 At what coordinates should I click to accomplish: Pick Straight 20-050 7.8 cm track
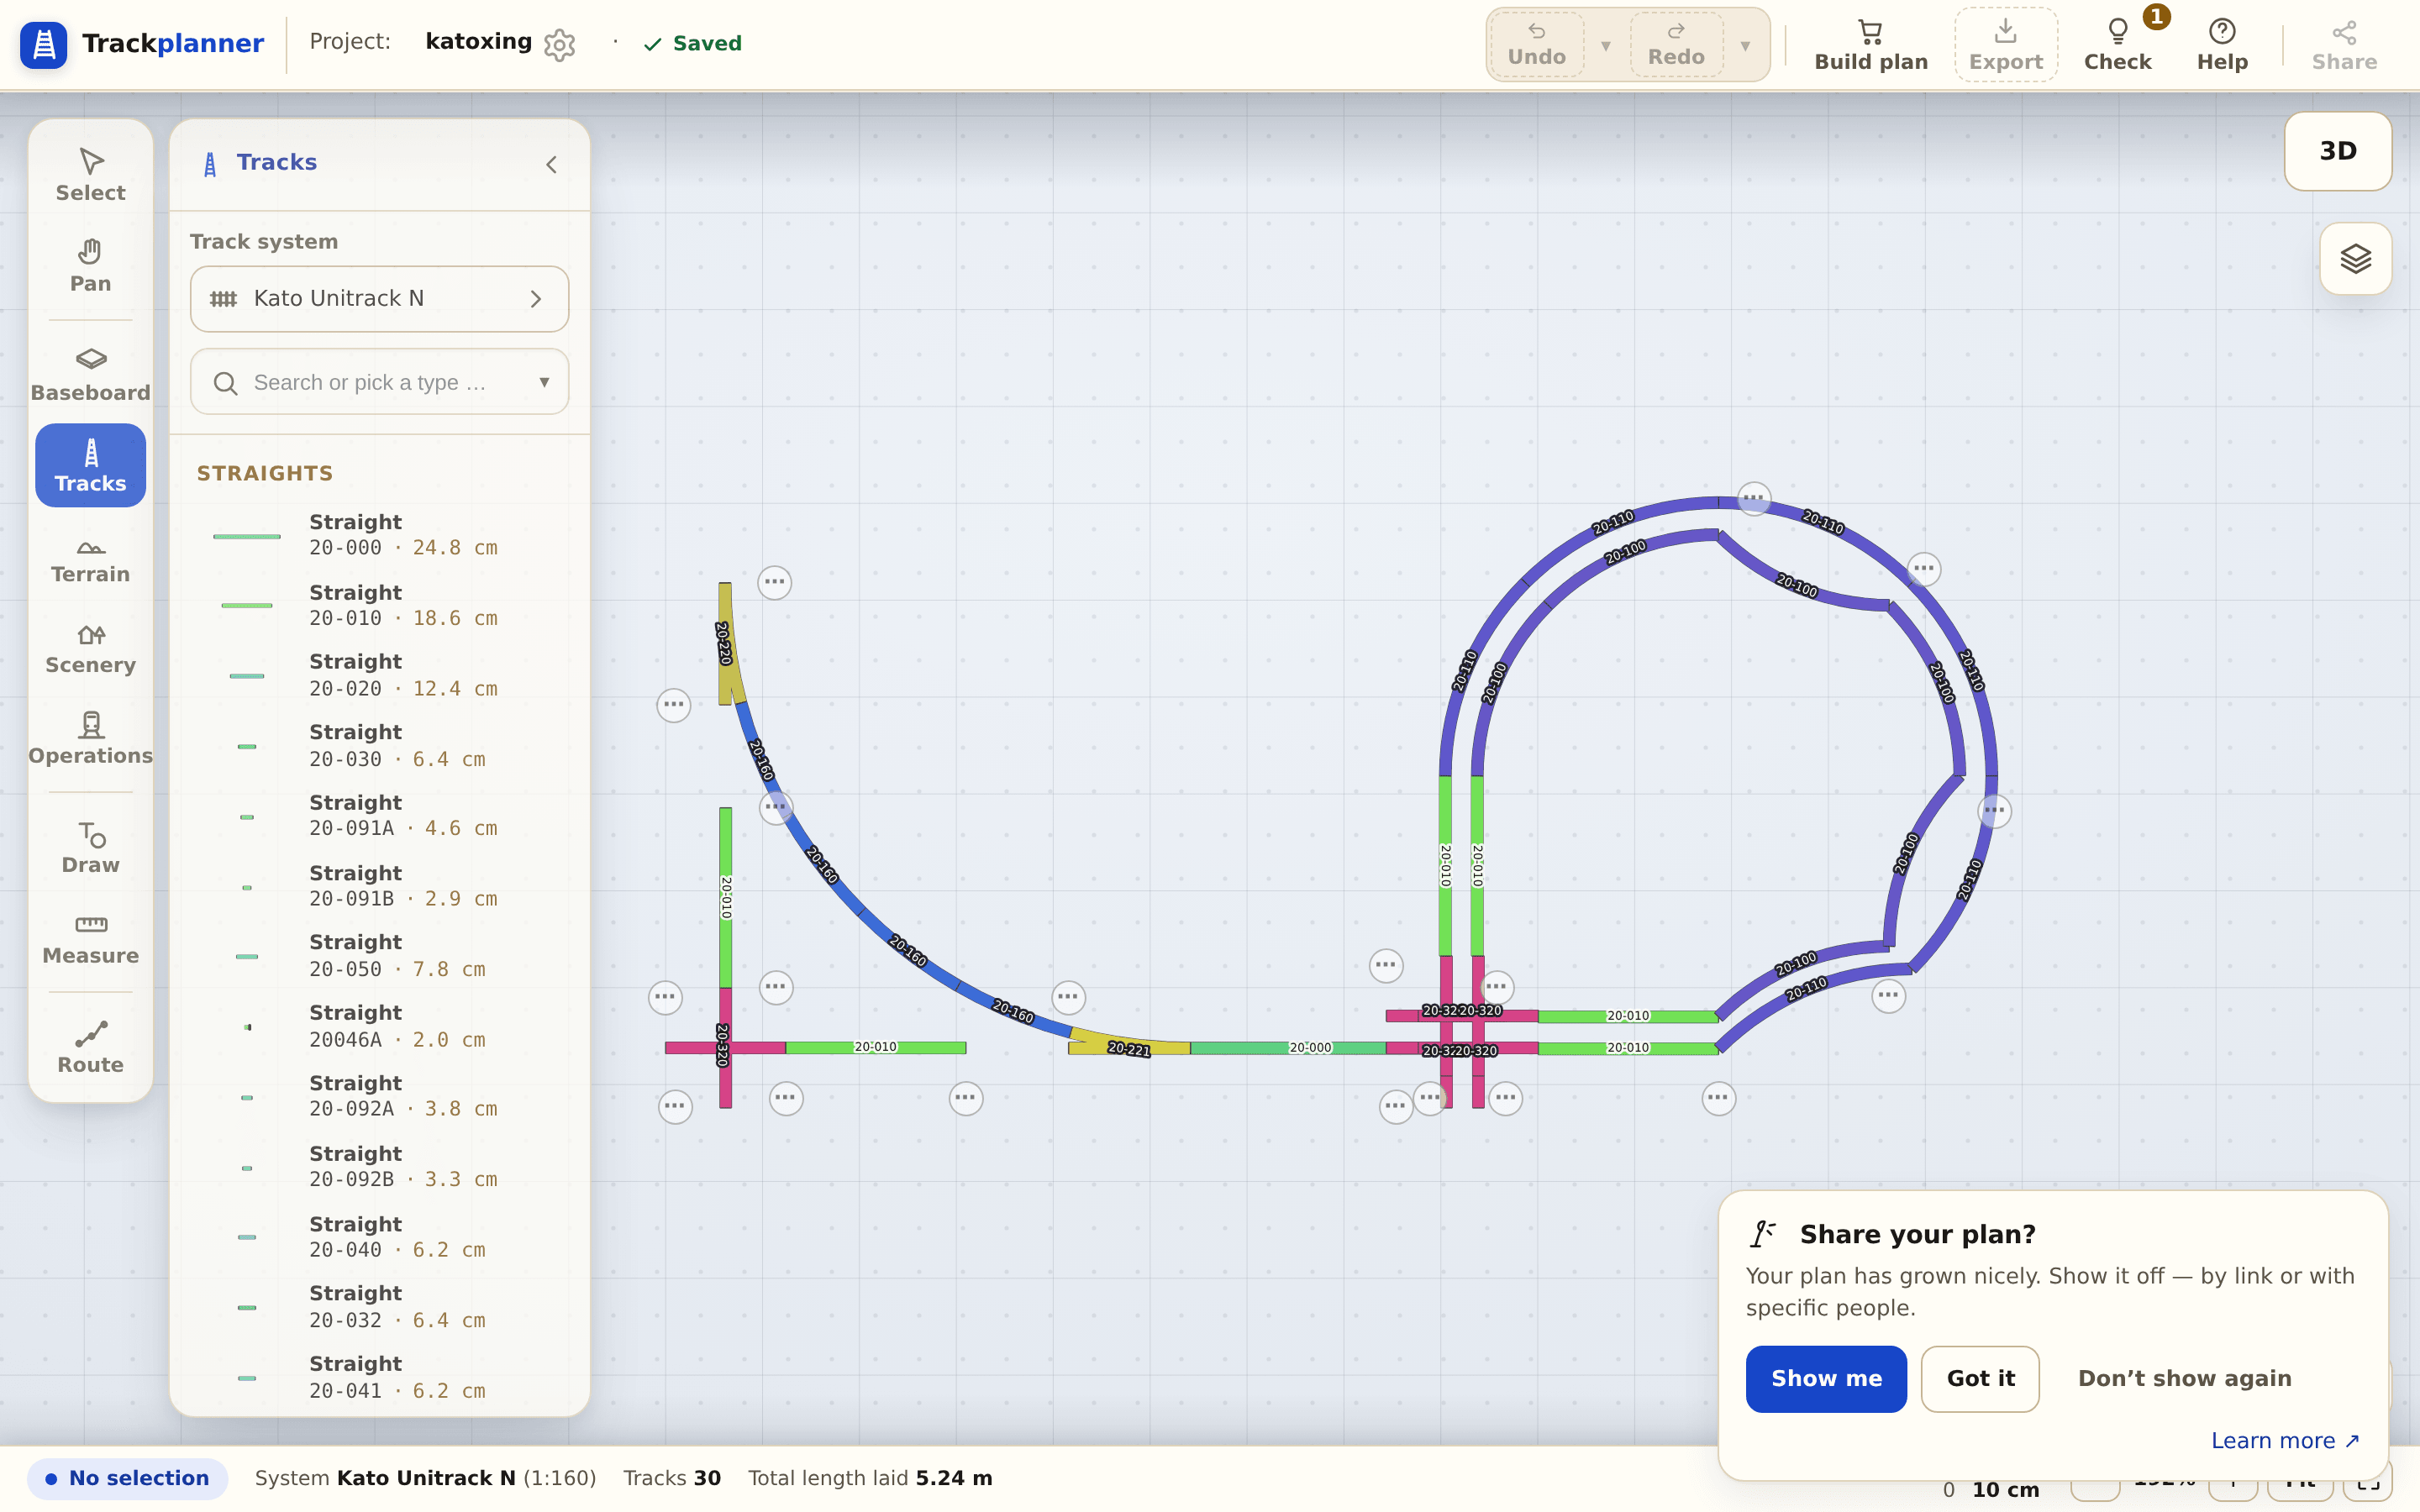tap(380, 956)
